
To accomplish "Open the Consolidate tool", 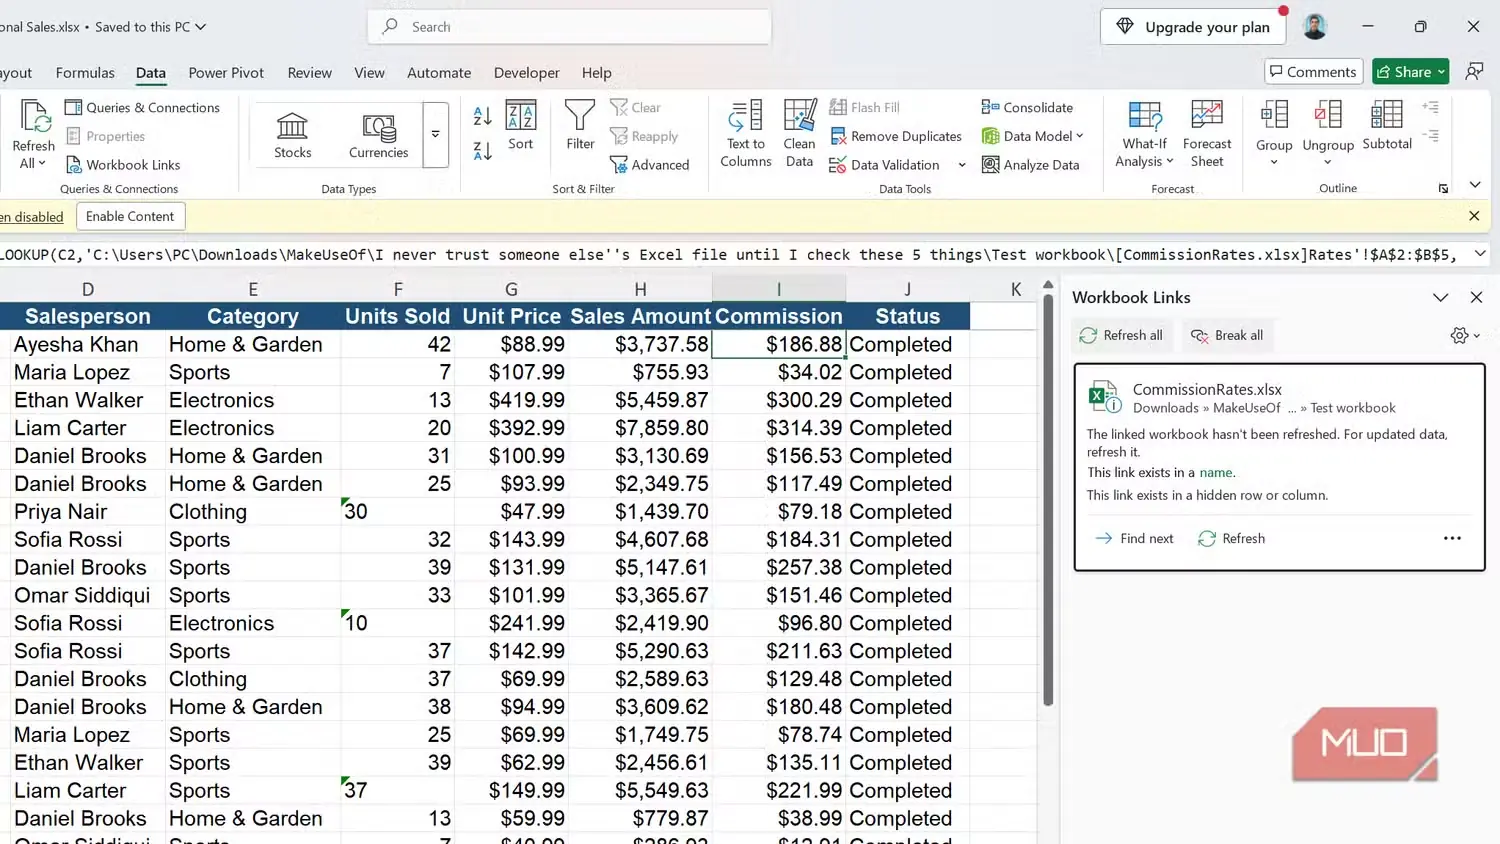I will (x=1027, y=107).
